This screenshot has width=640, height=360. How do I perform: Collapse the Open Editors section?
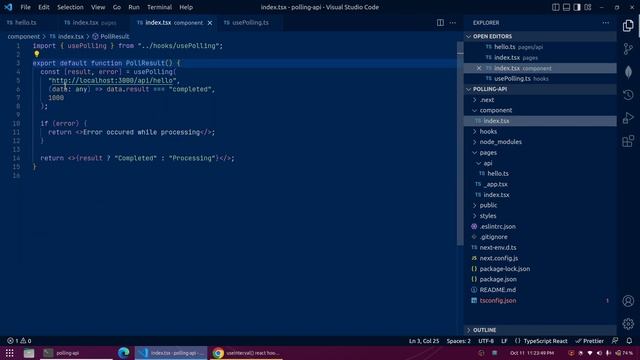pyautogui.click(x=540, y=36)
